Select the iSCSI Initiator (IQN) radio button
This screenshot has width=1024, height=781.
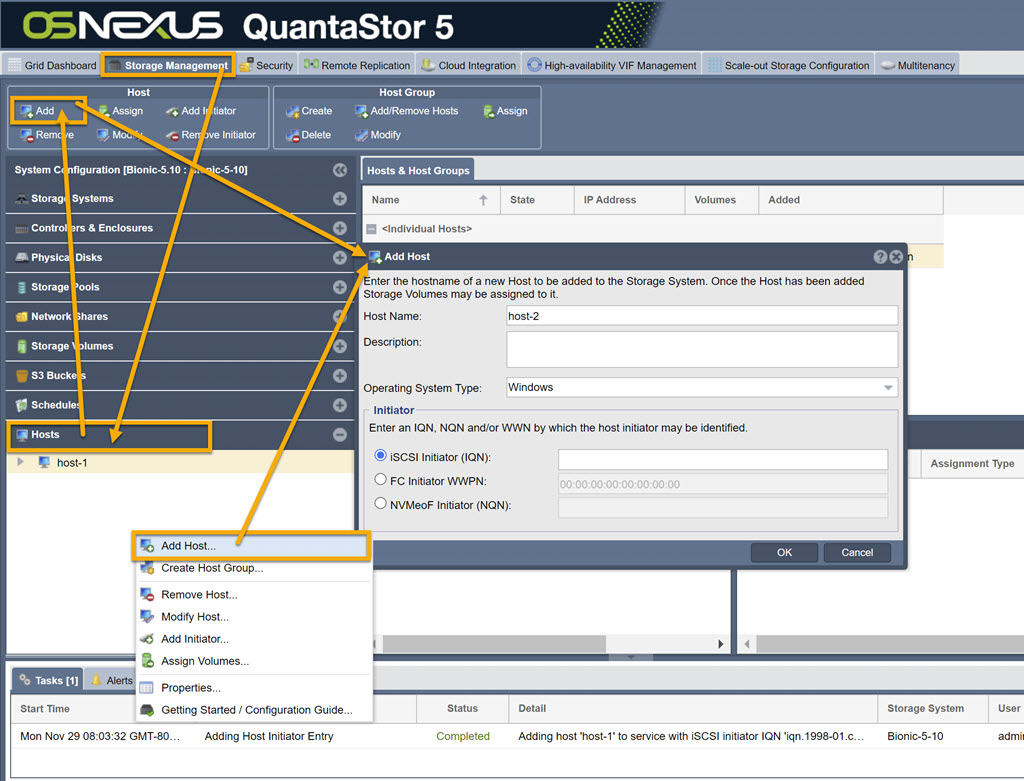(x=380, y=455)
